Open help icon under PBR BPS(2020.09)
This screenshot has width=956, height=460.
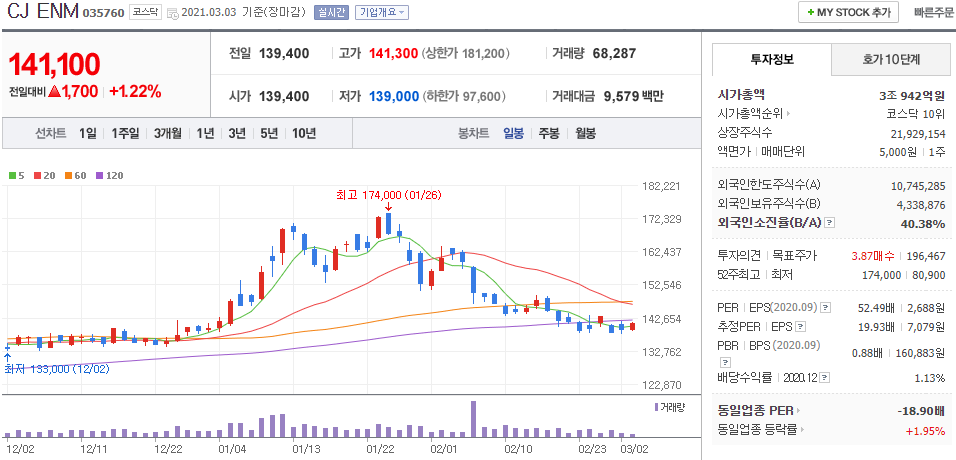click(x=725, y=362)
